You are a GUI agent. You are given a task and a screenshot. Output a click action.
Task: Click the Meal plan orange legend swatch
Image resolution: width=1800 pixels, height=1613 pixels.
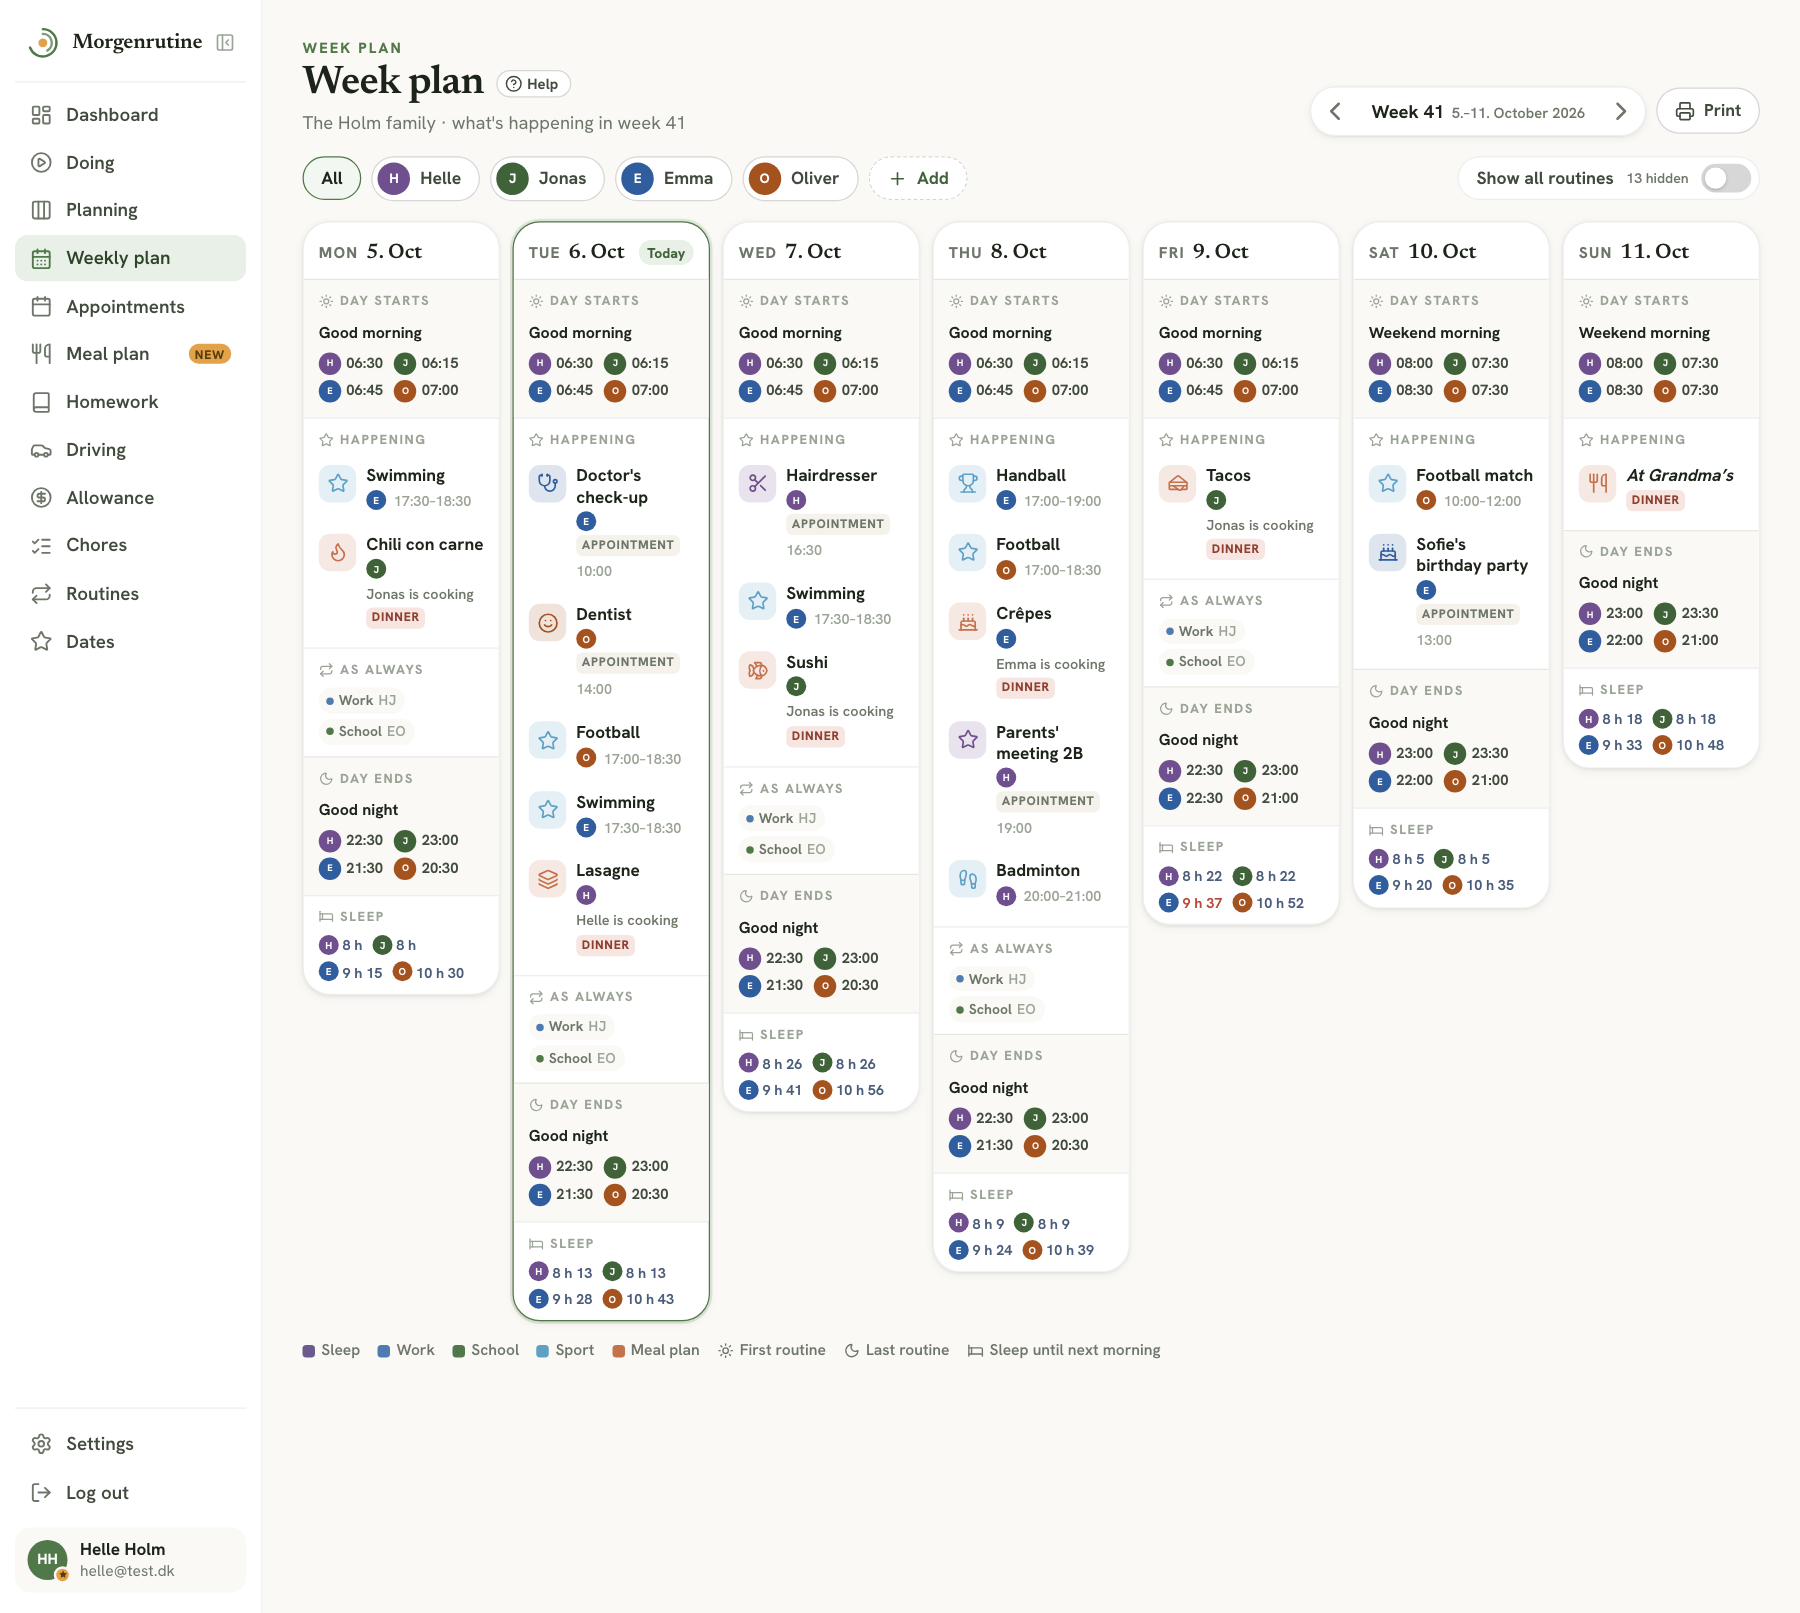pyautogui.click(x=619, y=1351)
